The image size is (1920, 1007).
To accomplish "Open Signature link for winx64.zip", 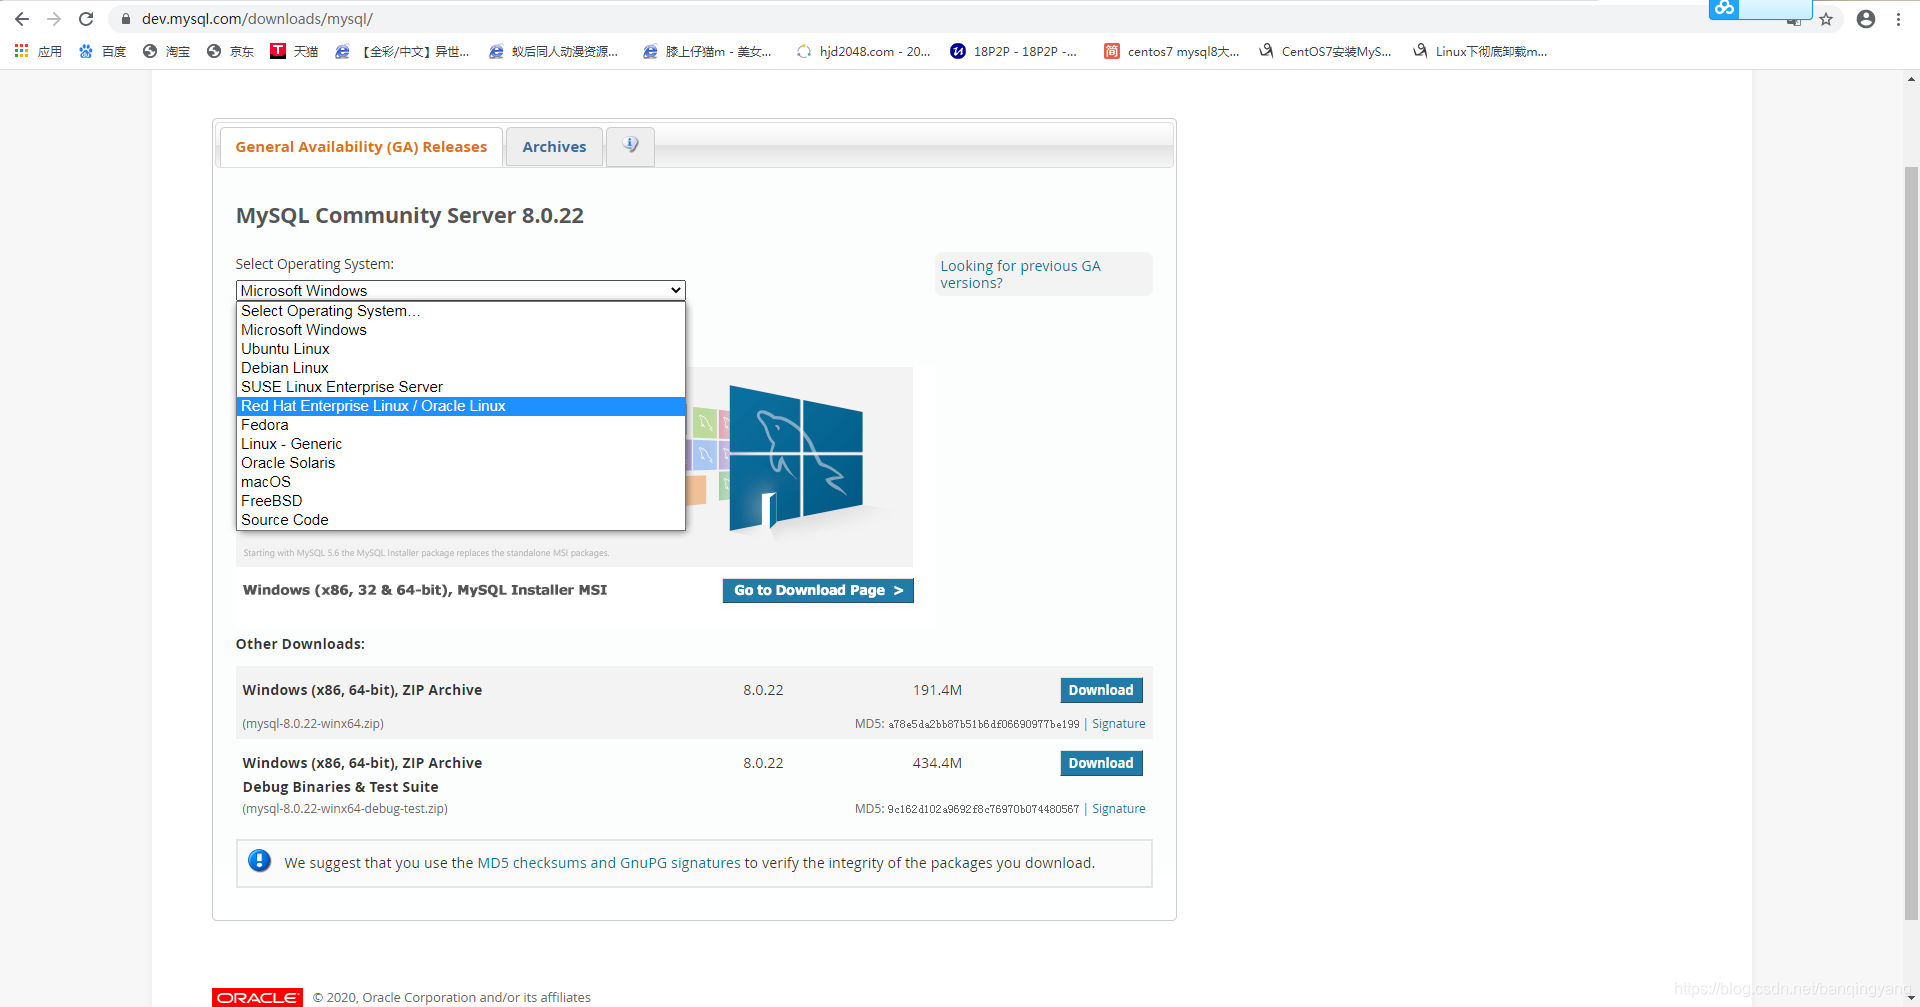I will pos(1118,724).
